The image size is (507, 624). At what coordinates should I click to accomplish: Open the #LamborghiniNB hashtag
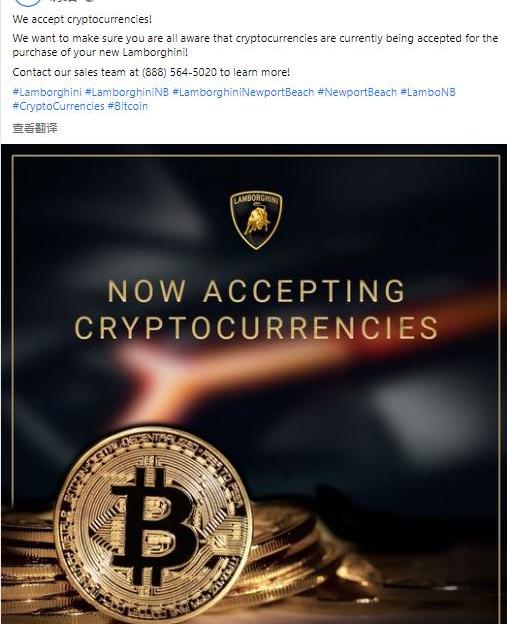[127, 92]
